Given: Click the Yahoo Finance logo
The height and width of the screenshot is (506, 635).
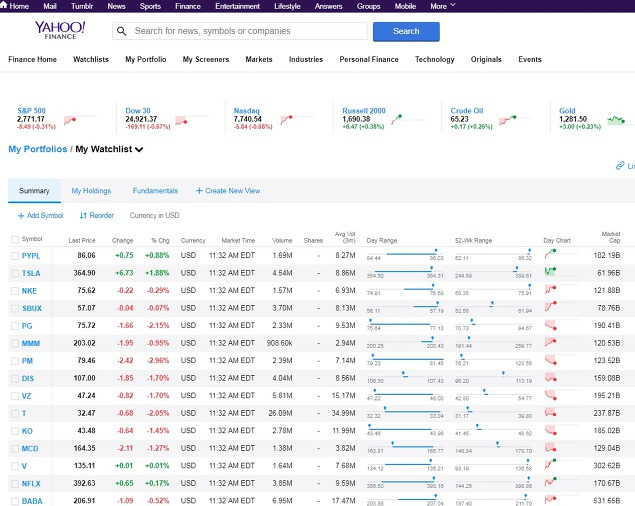Looking at the screenshot, I should [x=60, y=30].
